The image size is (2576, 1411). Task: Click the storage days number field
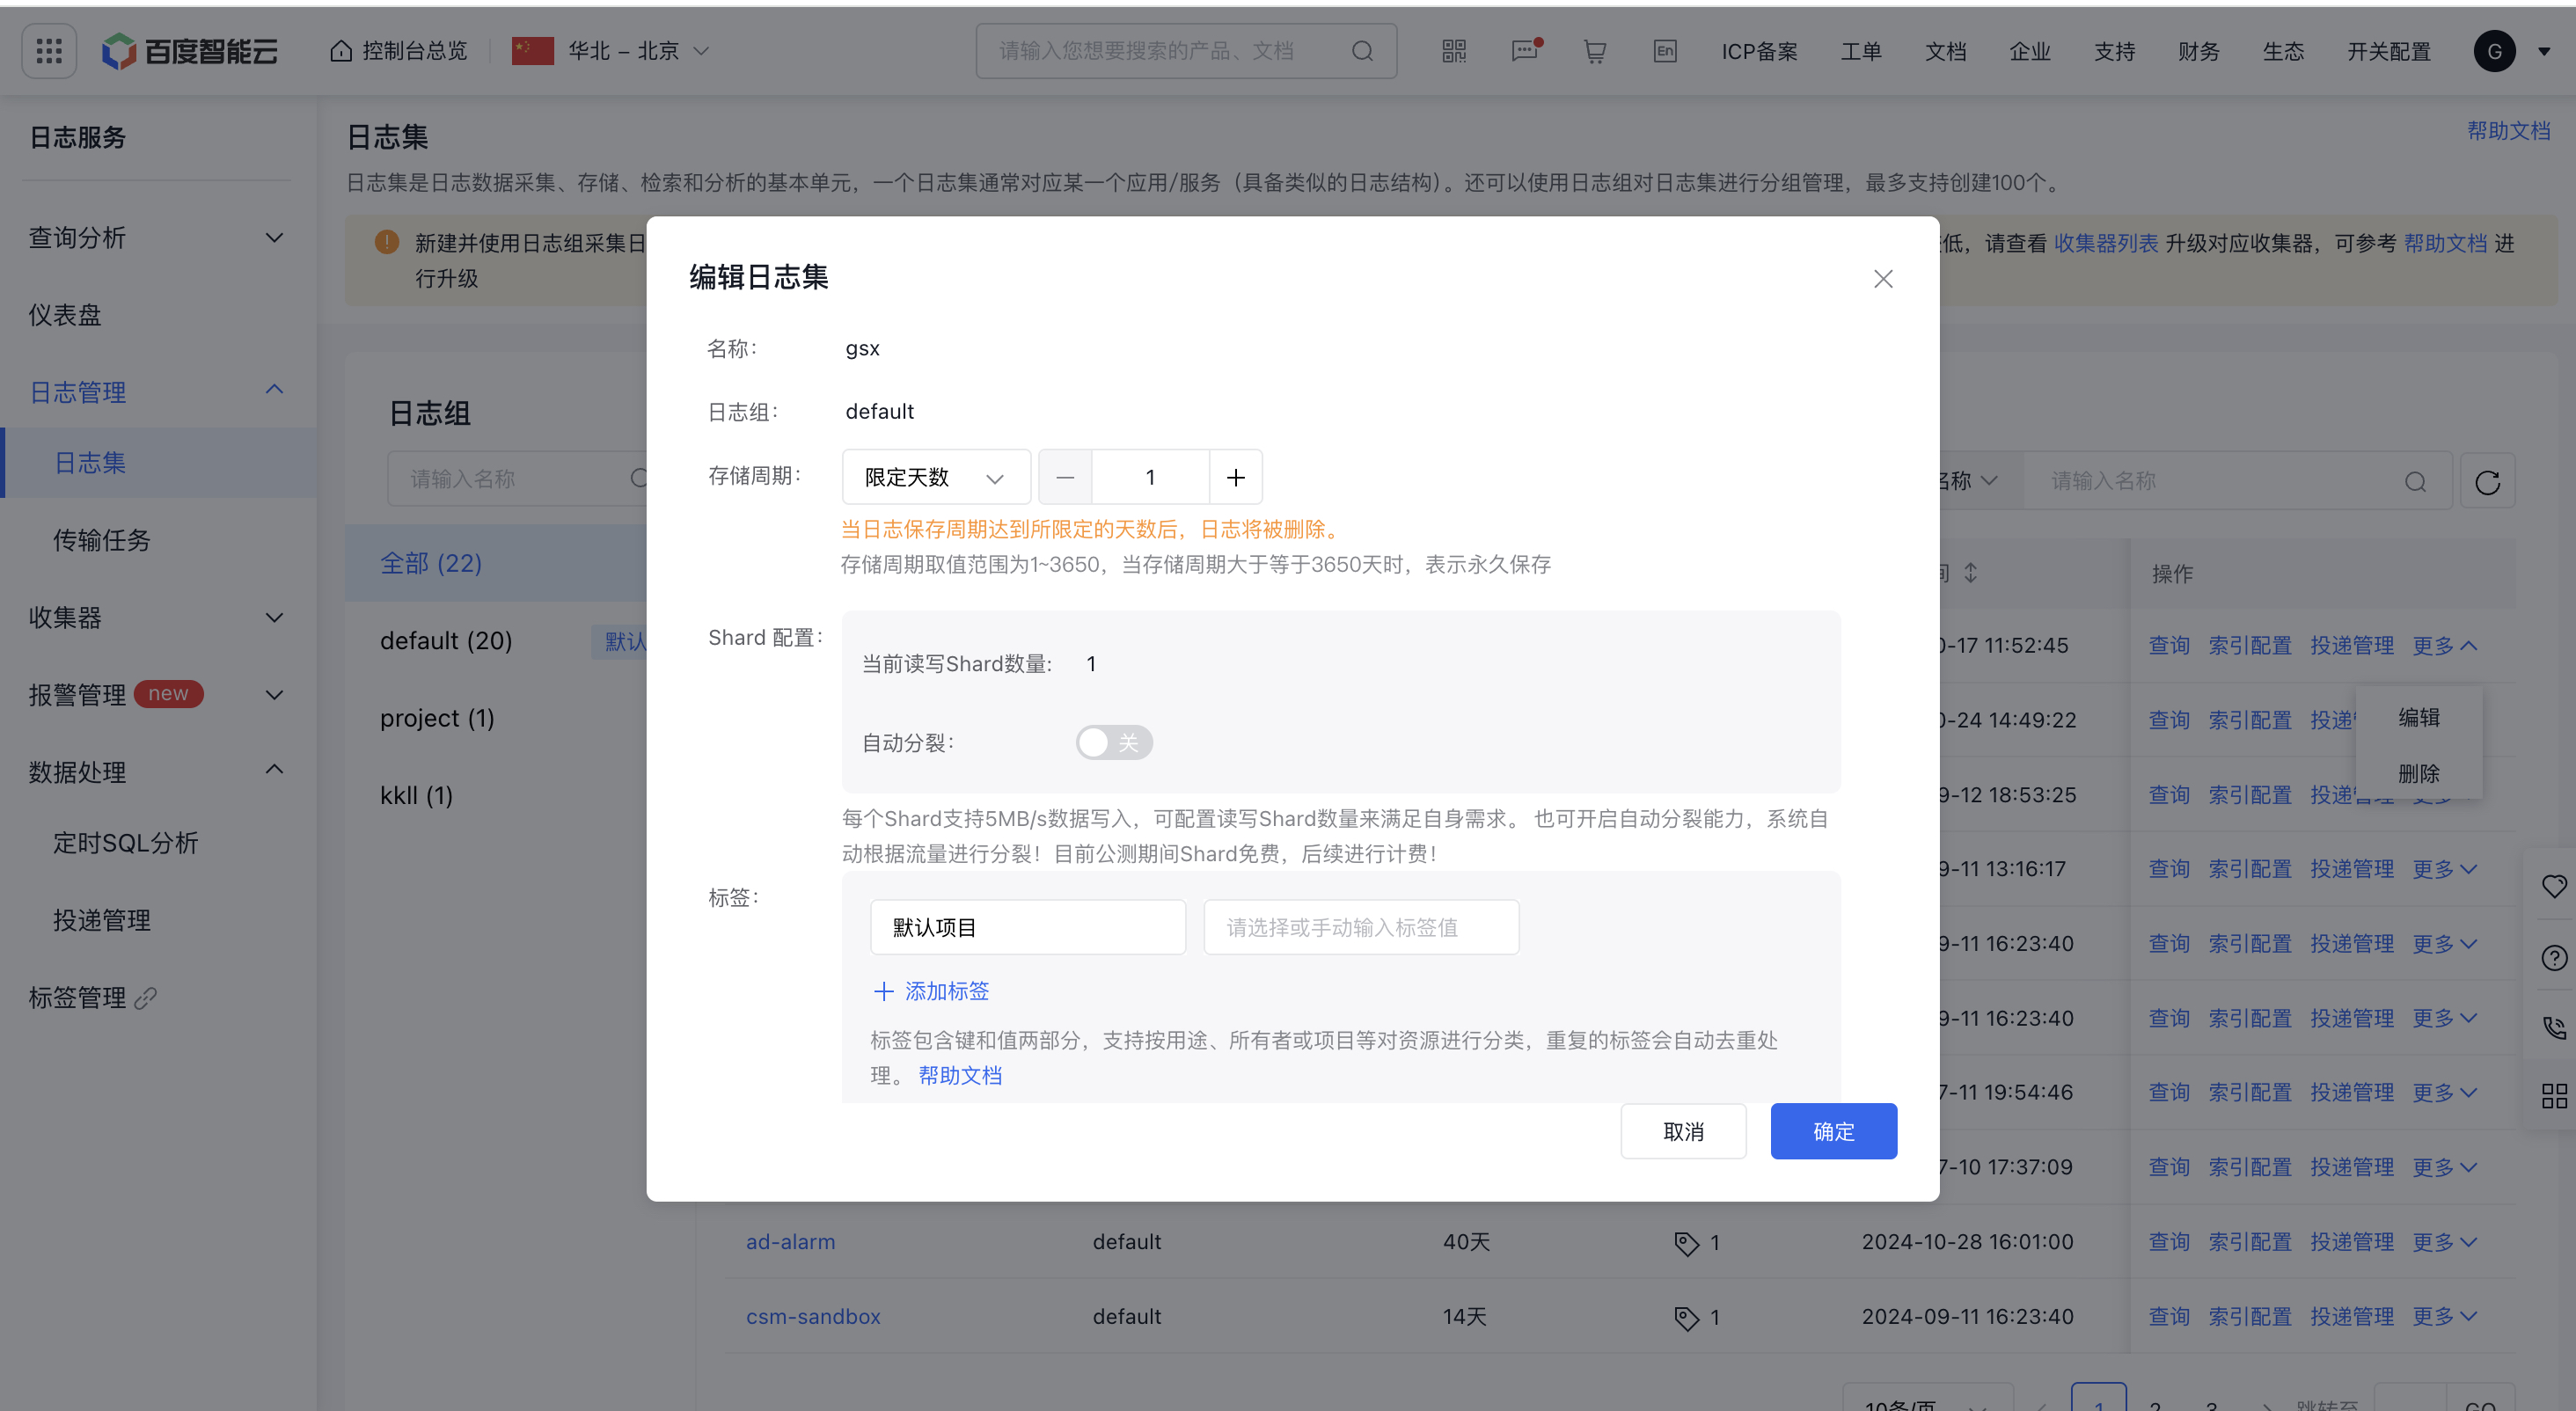point(1150,477)
